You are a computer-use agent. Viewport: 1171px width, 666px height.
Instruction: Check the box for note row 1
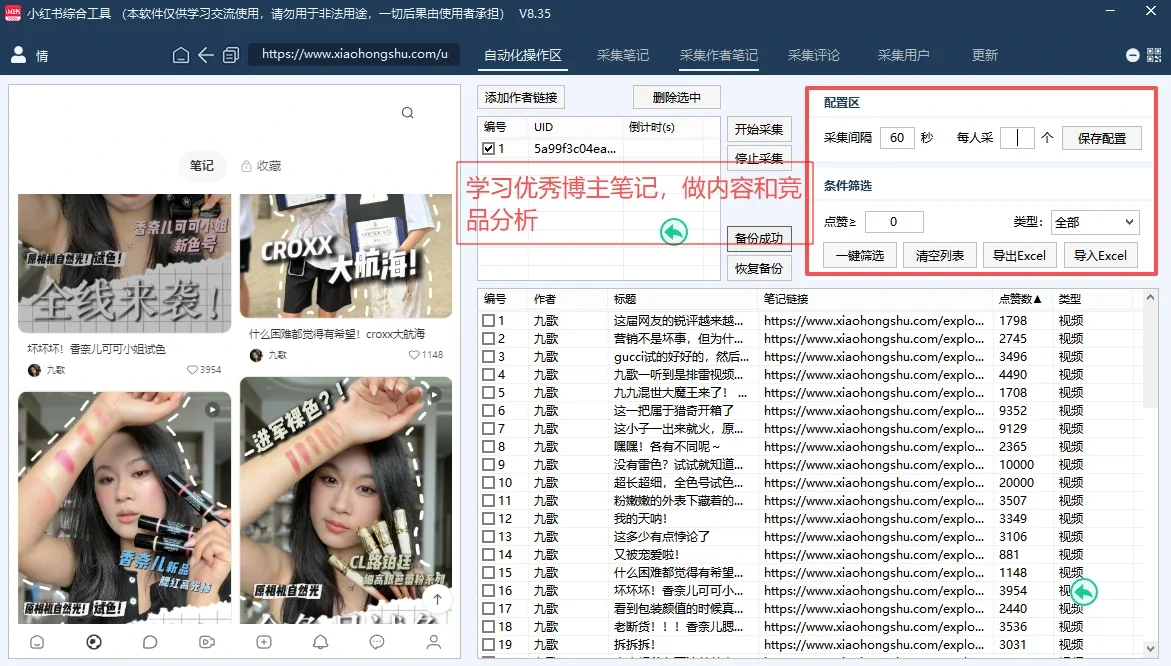click(x=488, y=320)
